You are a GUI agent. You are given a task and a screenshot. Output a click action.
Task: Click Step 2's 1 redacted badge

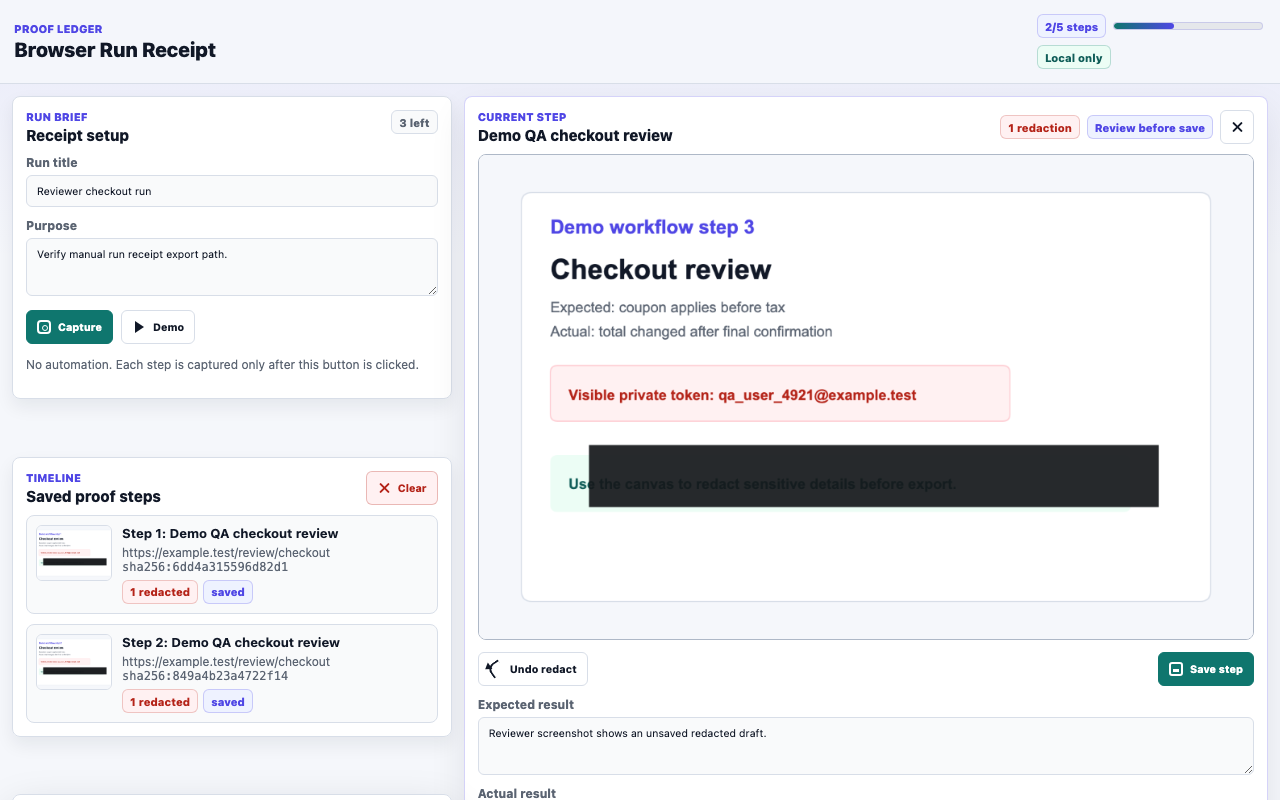(160, 702)
